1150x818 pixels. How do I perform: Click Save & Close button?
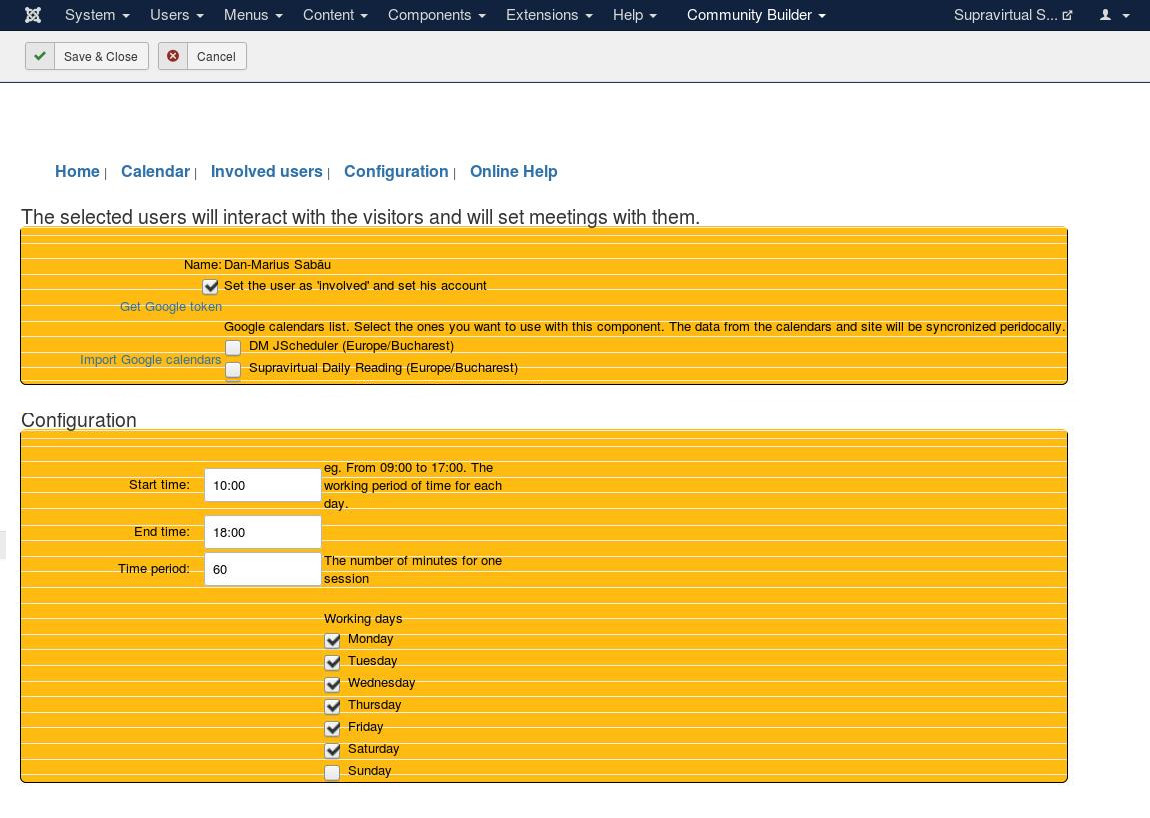coord(87,56)
